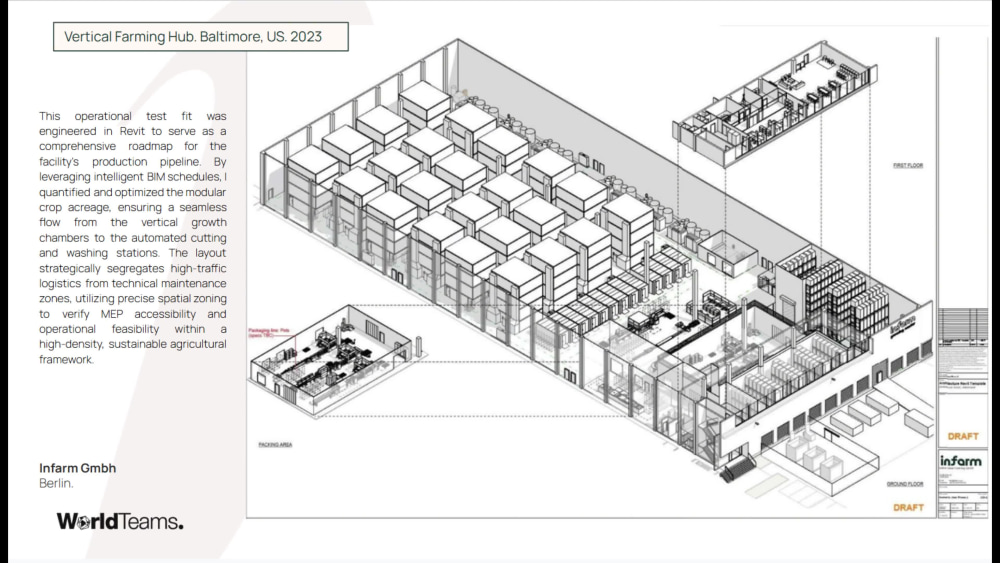The image size is (1000, 563).
Task: Click the project description paragraph
Action: (x=133, y=238)
